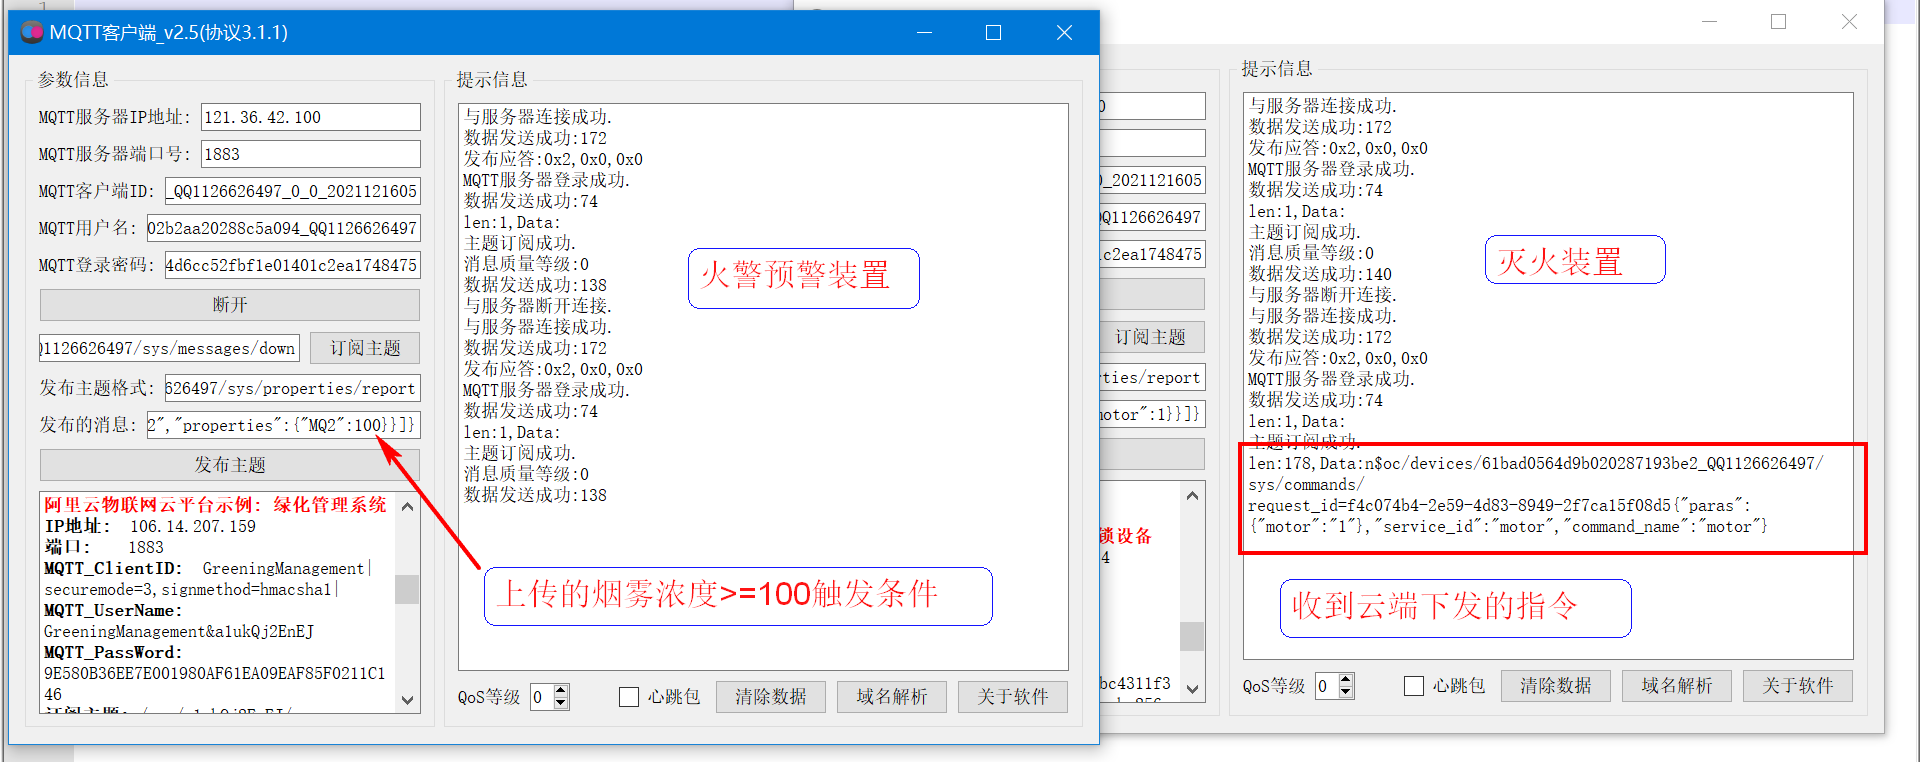This screenshot has height=762, width=1920.
Task: Click the MQTT登录密码 label
Action: point(97,265)
